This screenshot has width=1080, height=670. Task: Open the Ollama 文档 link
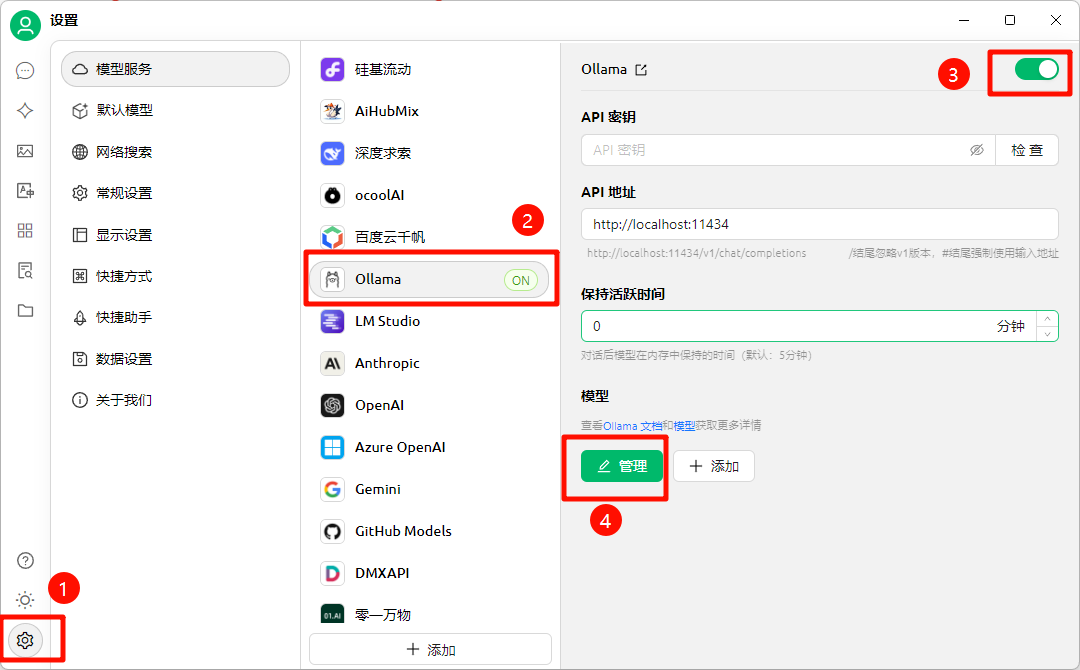(632, 426)
